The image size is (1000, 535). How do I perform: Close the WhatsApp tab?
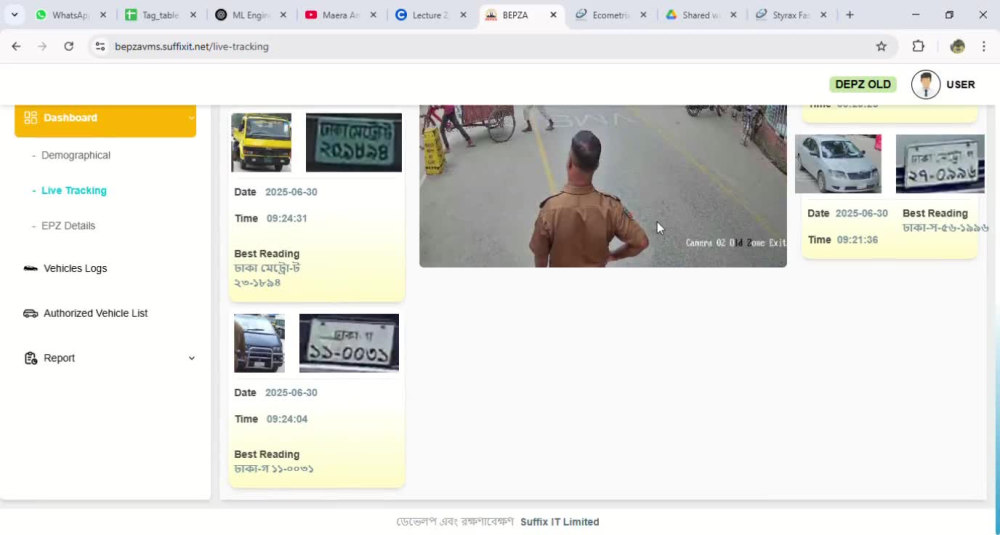pyautogui.click(x=103, y=15)
